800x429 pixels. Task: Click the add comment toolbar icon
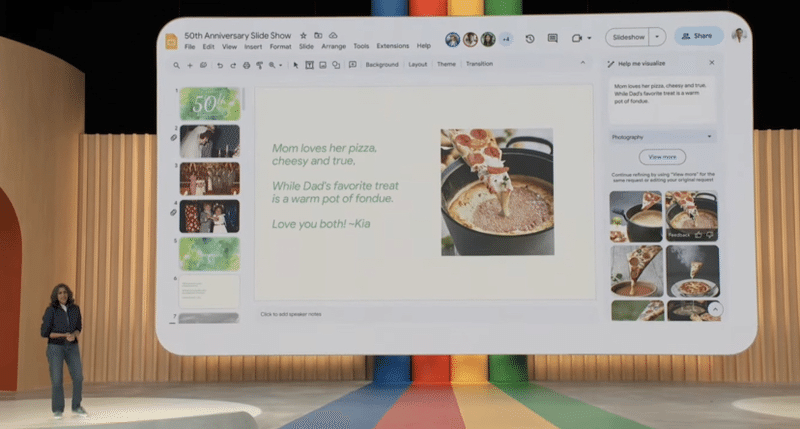coord(353,64)
